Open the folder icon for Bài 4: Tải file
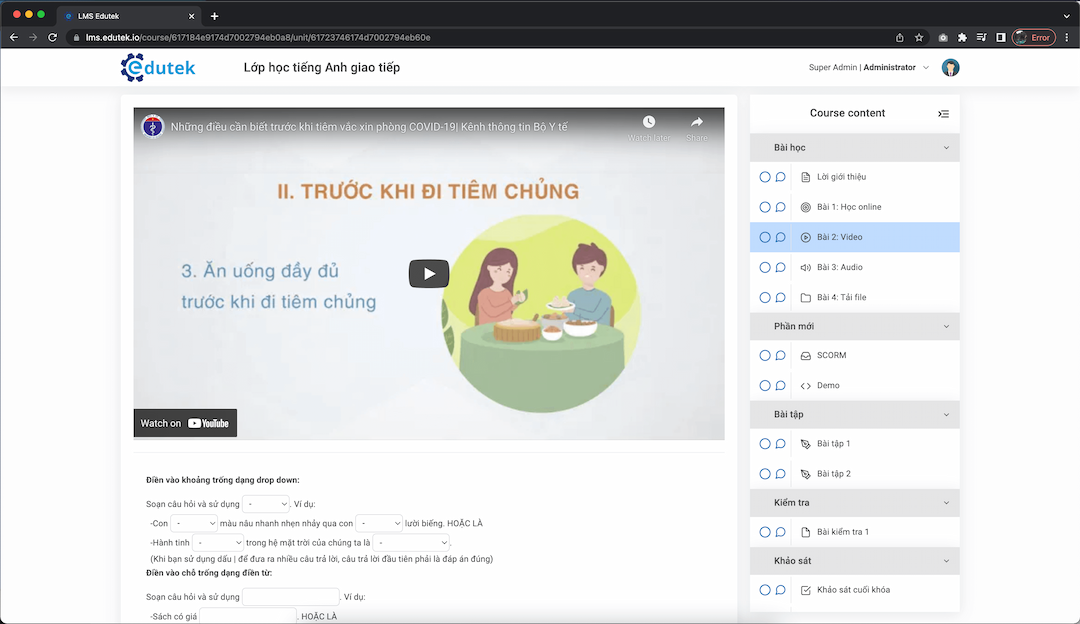Viewport: 1080px width, 624px height. (806, 297)
